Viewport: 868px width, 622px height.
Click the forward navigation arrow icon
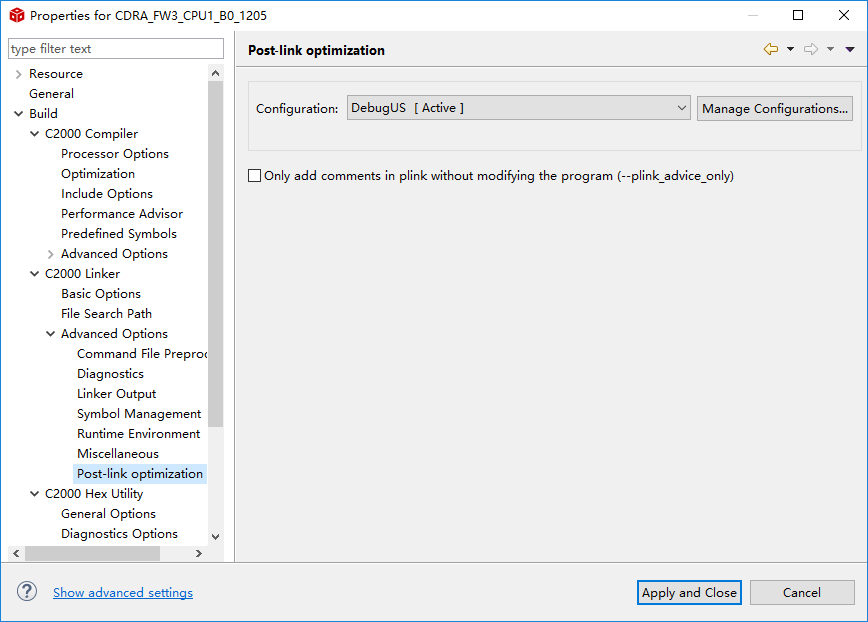click(811, 49)
